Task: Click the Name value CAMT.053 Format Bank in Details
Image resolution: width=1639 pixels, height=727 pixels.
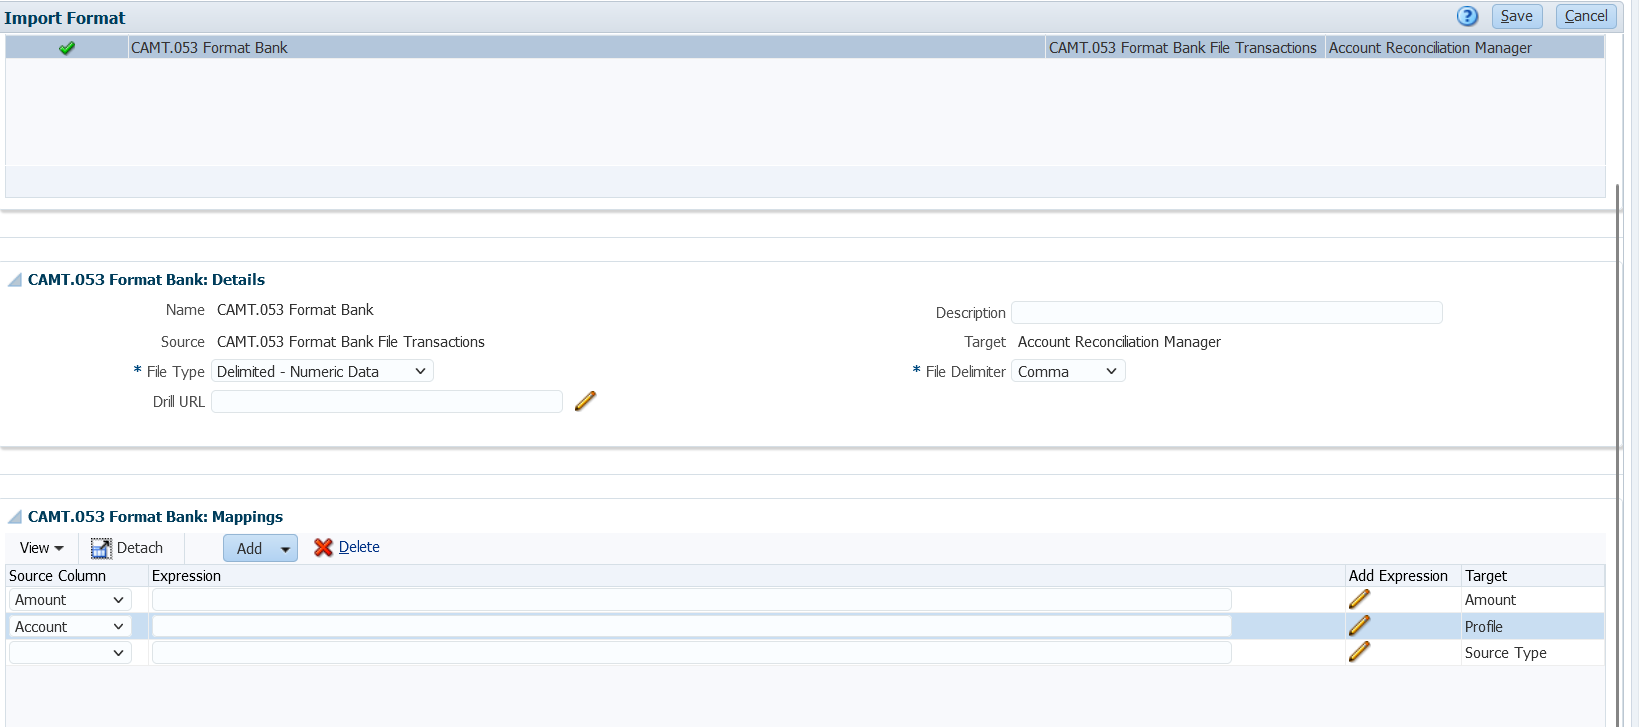Action: pyautogui.click(x=295, y=310)
